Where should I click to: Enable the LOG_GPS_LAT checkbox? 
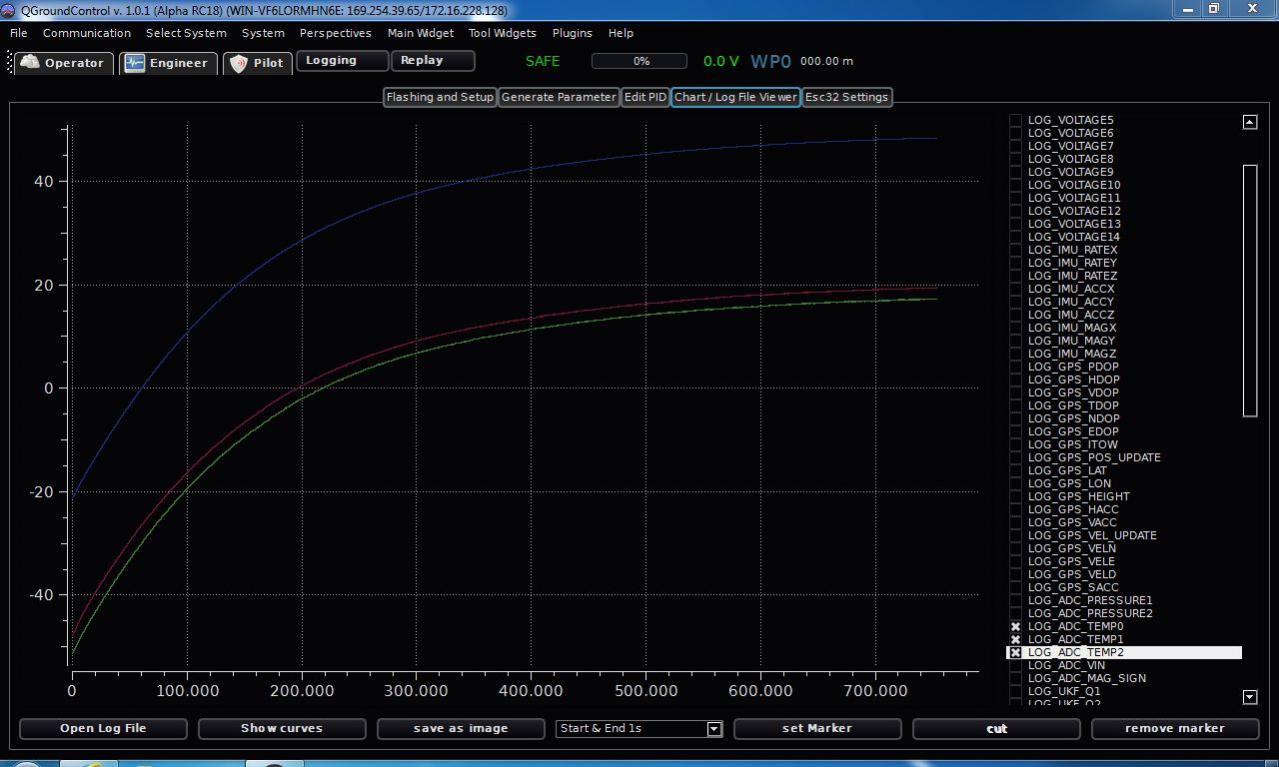(x=1015, y=471)
